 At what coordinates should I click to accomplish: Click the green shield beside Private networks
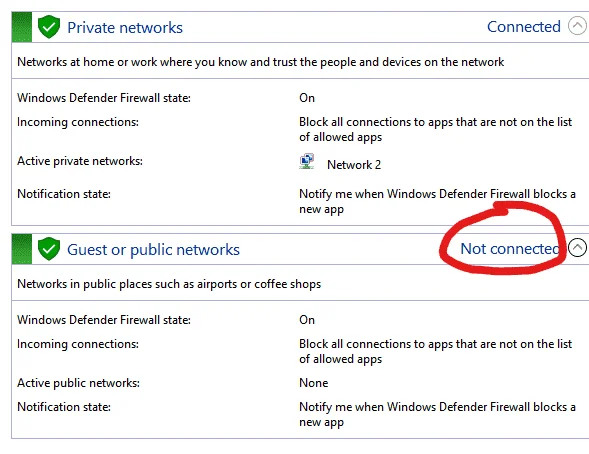49,27
